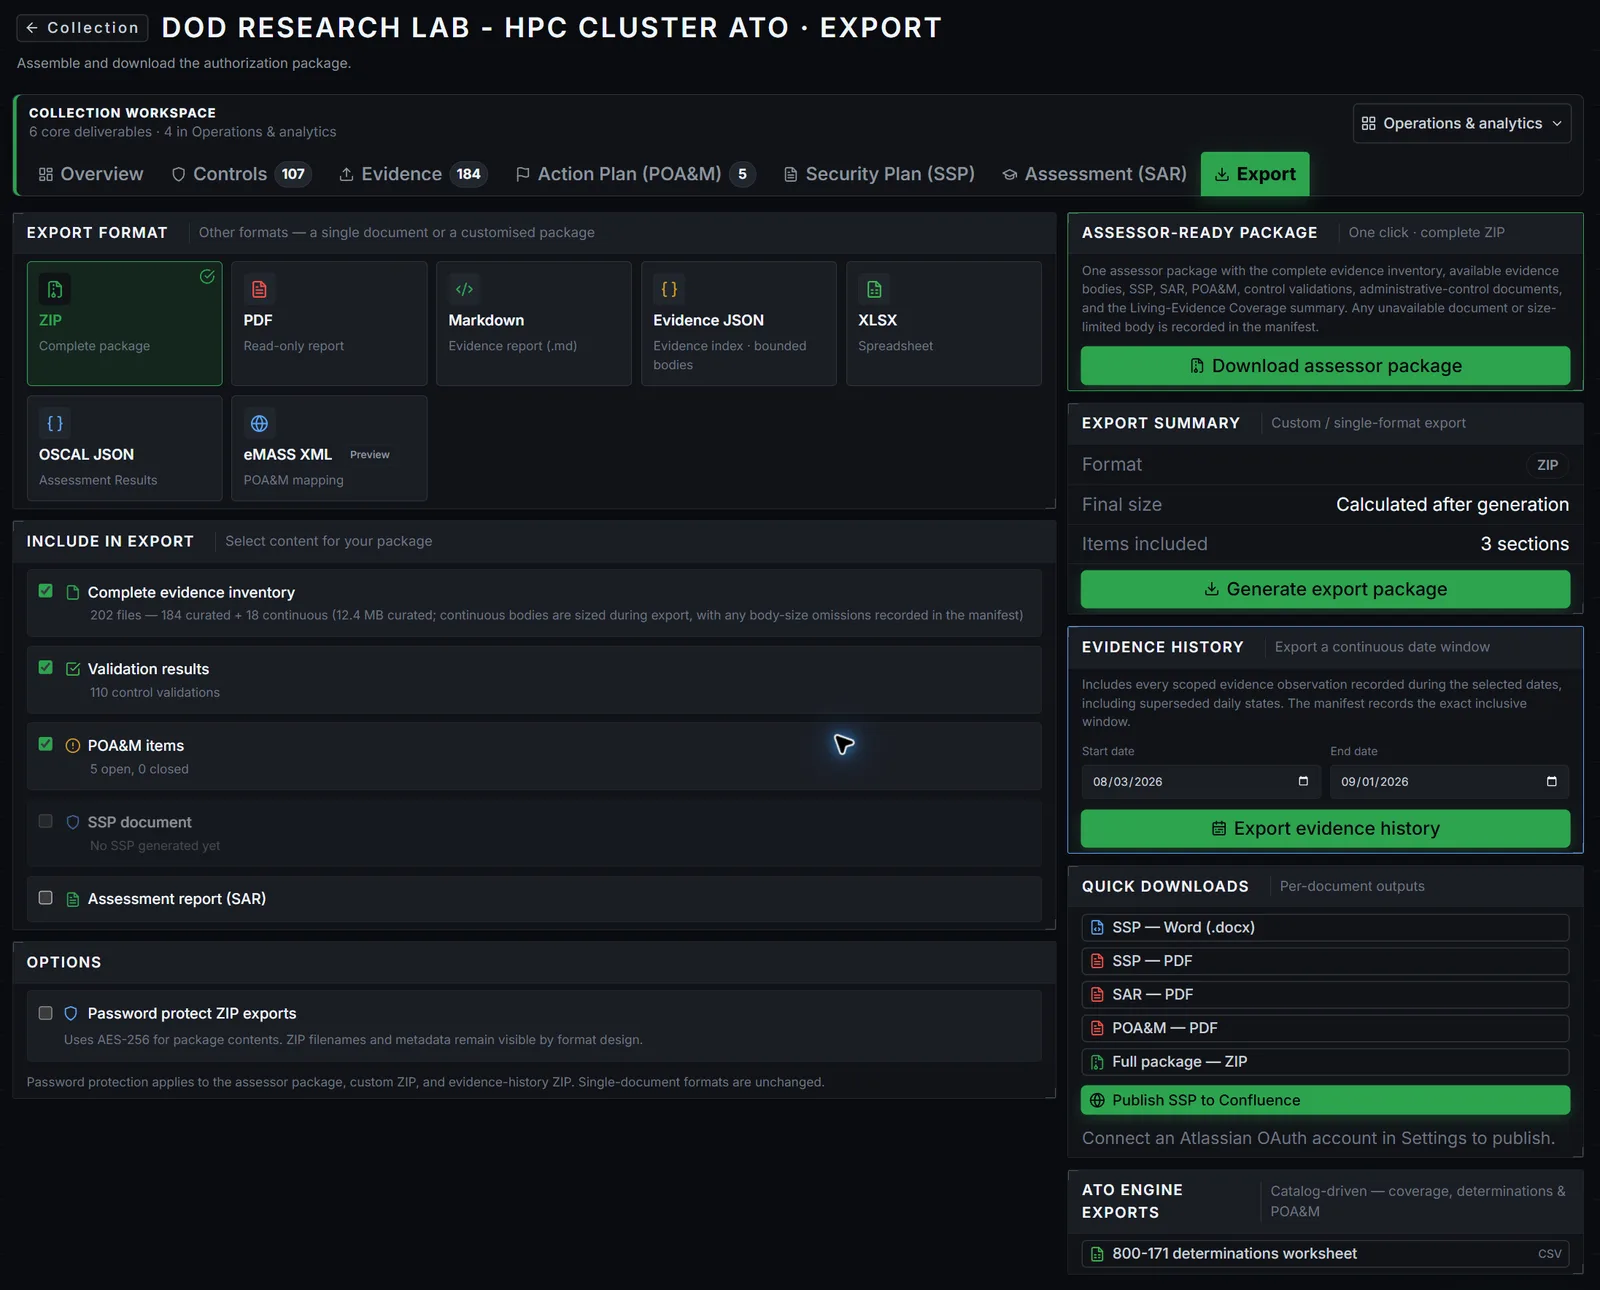Click the ZIP badge in Export Summary
Image resolution: width=1600 pixels, height=1290 pixels.
1547,465
